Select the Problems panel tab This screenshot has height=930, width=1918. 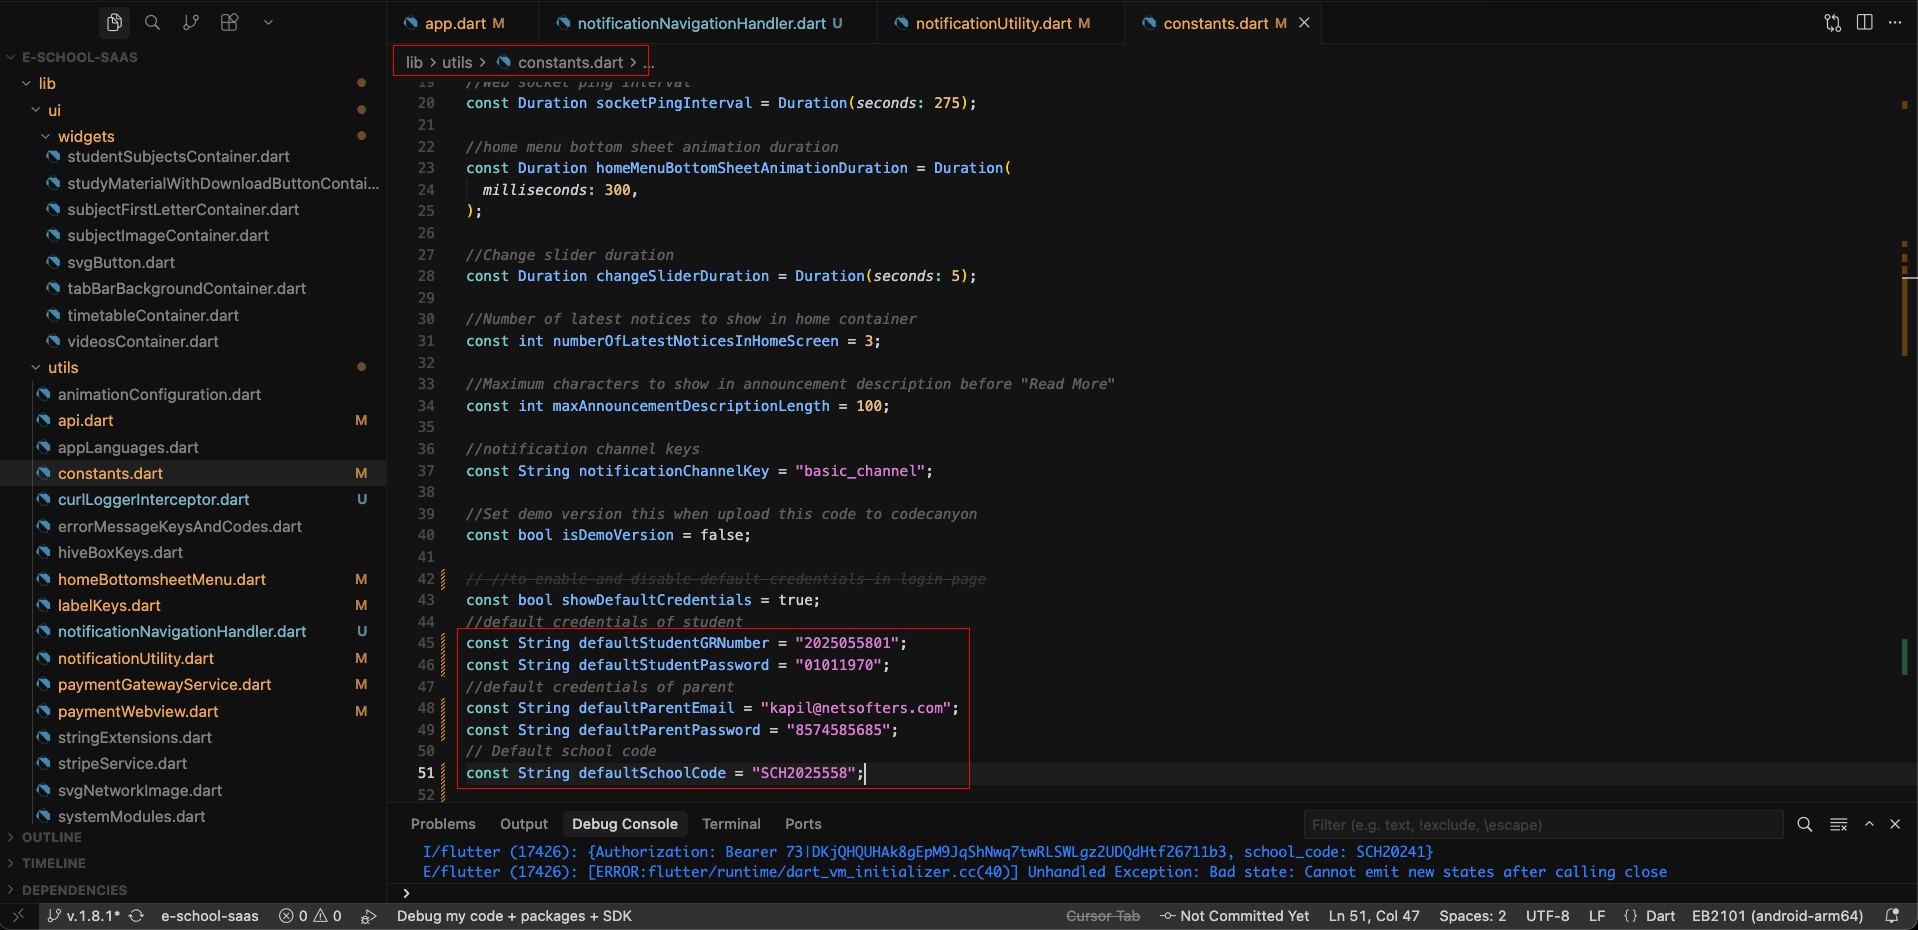(x=443, y=823)
